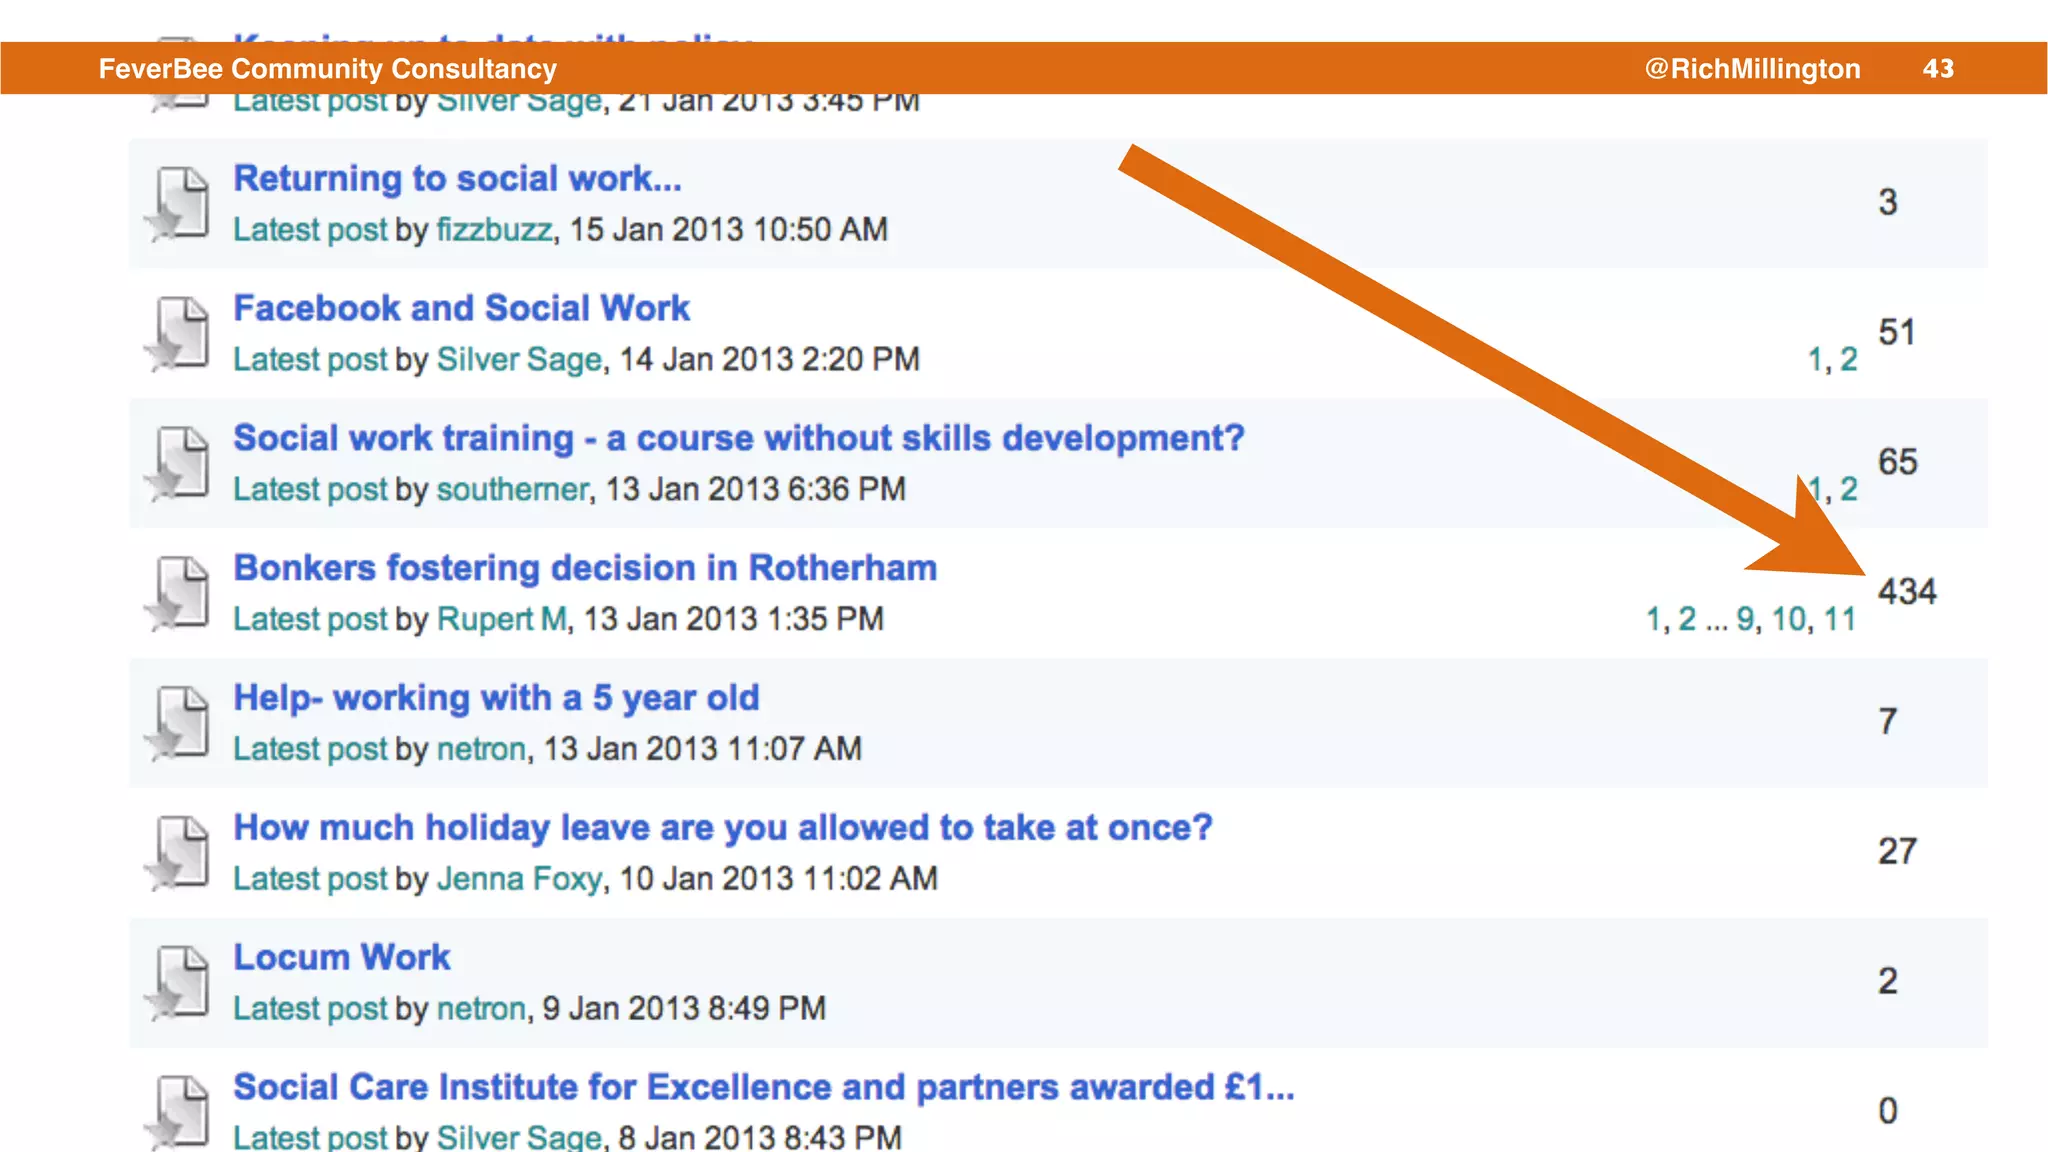
Task: Click reply count '3' for Returning thread
Action: coord(1888,202)
